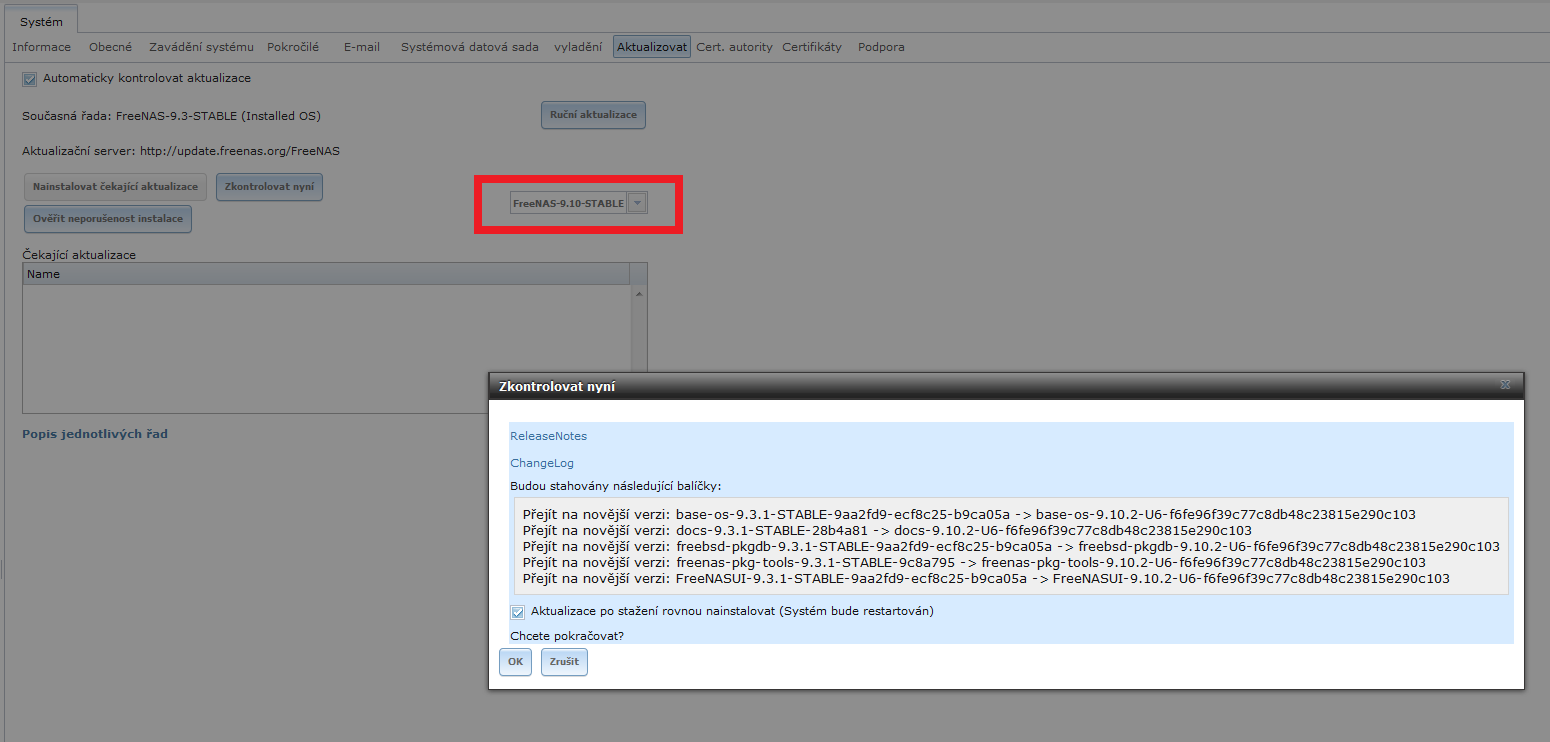
Task: Open the ReleaseNotes link
Action: coord(548,436)
